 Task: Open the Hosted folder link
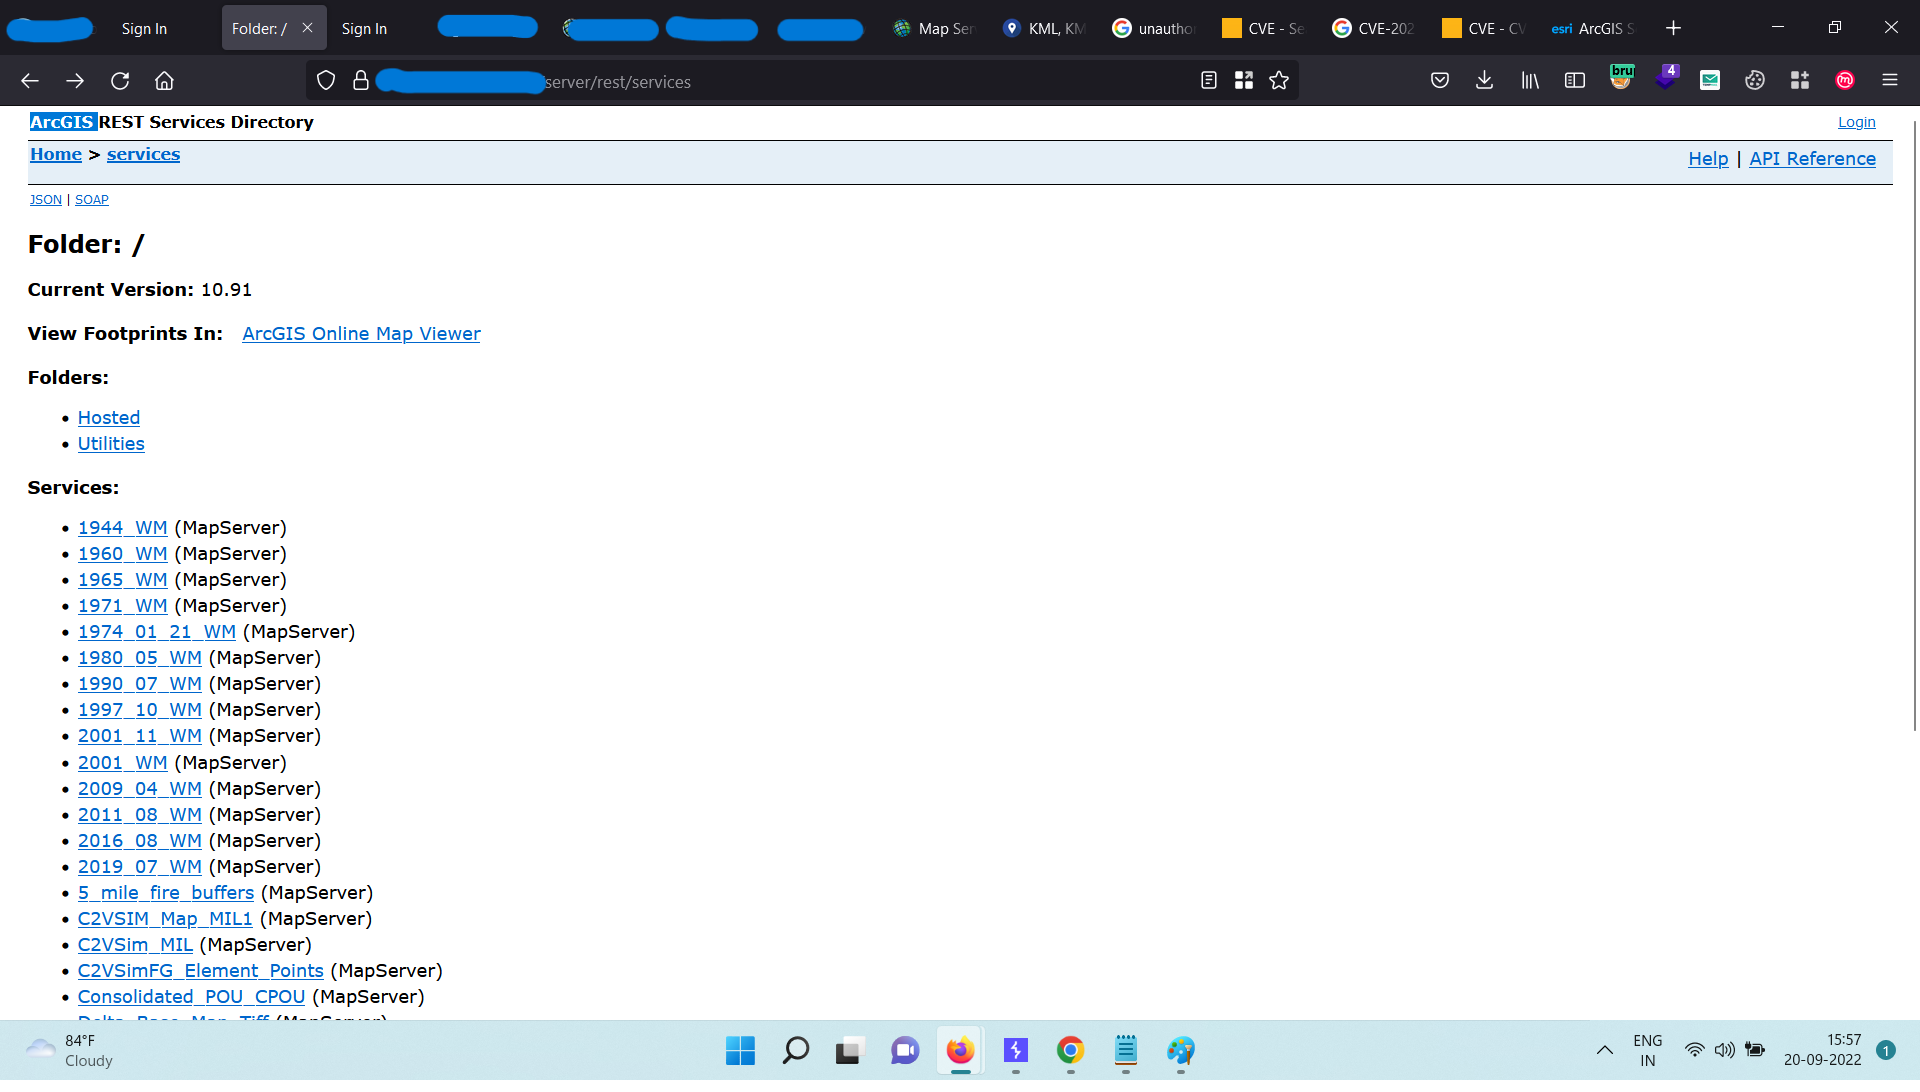(x=109, y=418)
